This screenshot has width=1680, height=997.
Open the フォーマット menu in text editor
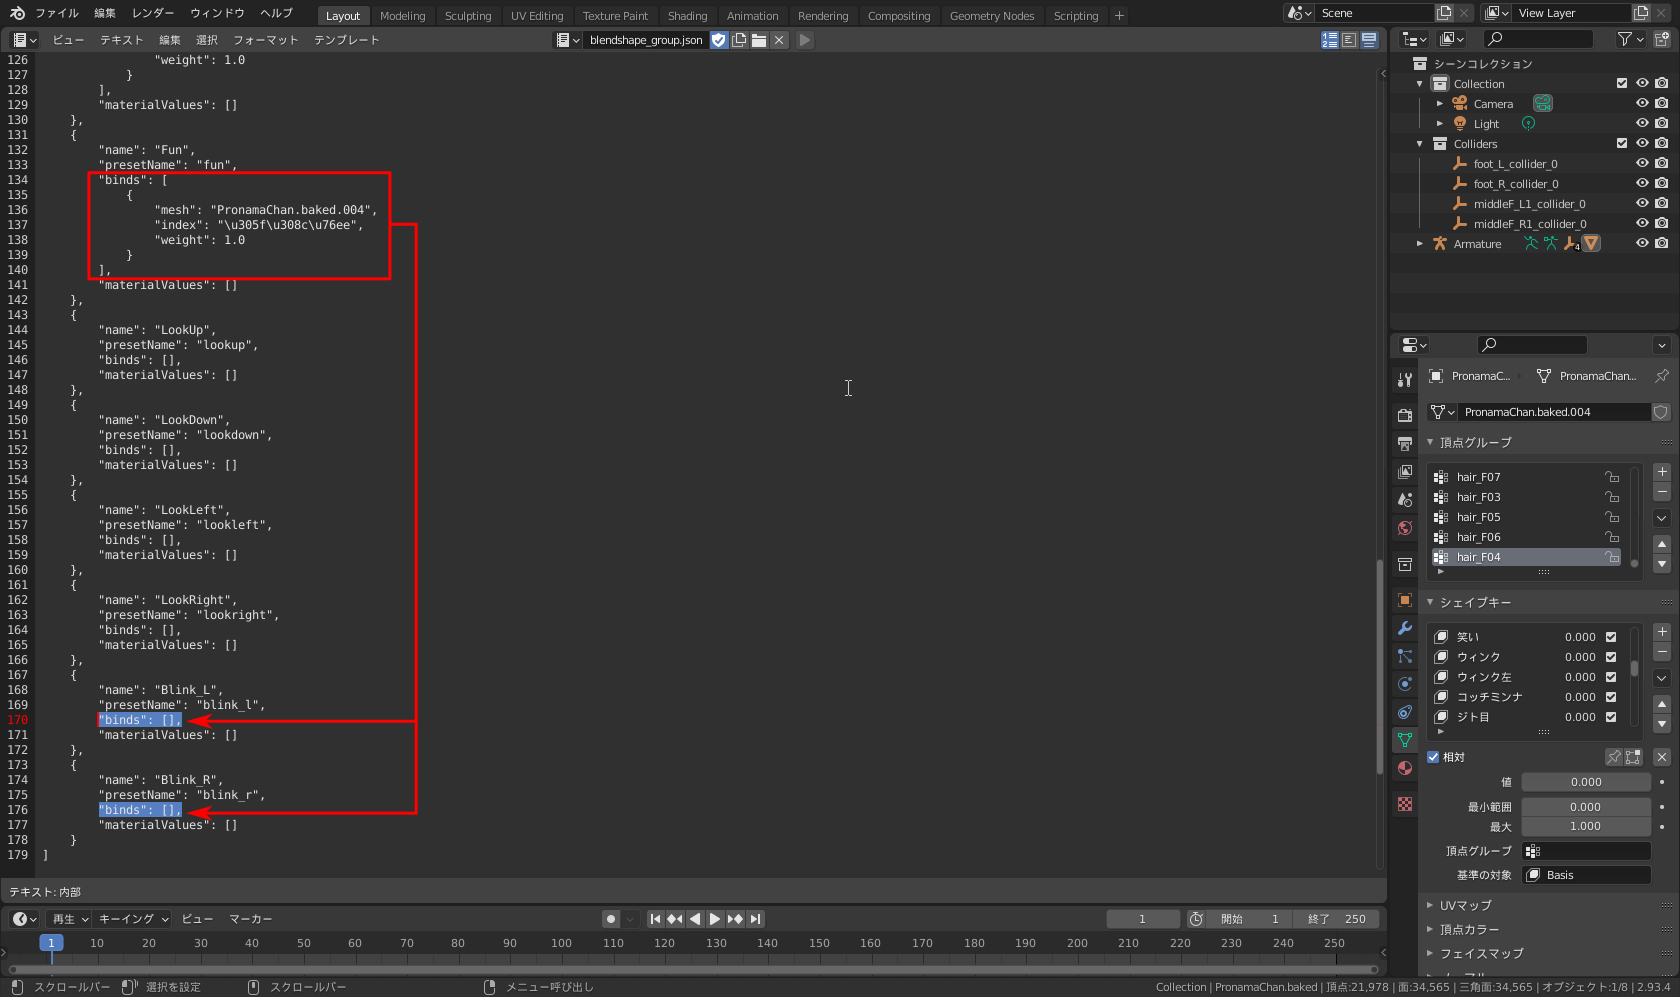pos(265,40)
